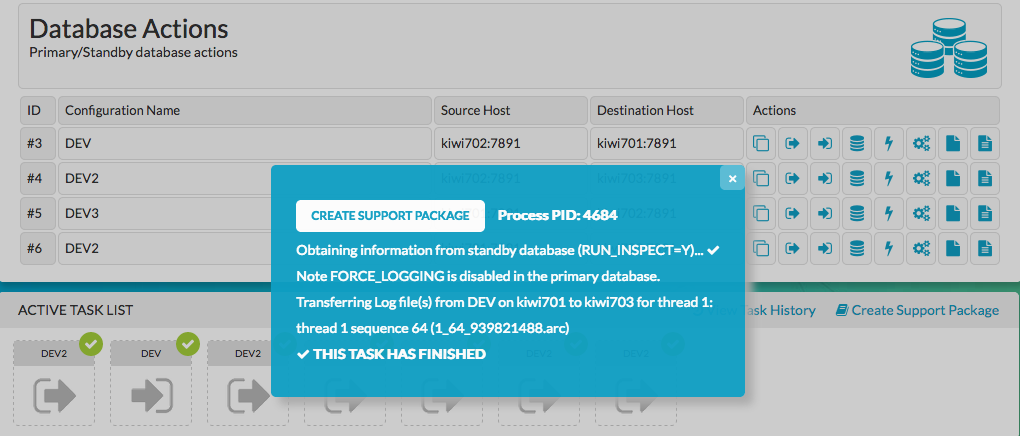Viewport: 1020px width, 436px height.
Task: Click the FORCE_LOGGING is disabled note
Action: [x=478, y=277]
